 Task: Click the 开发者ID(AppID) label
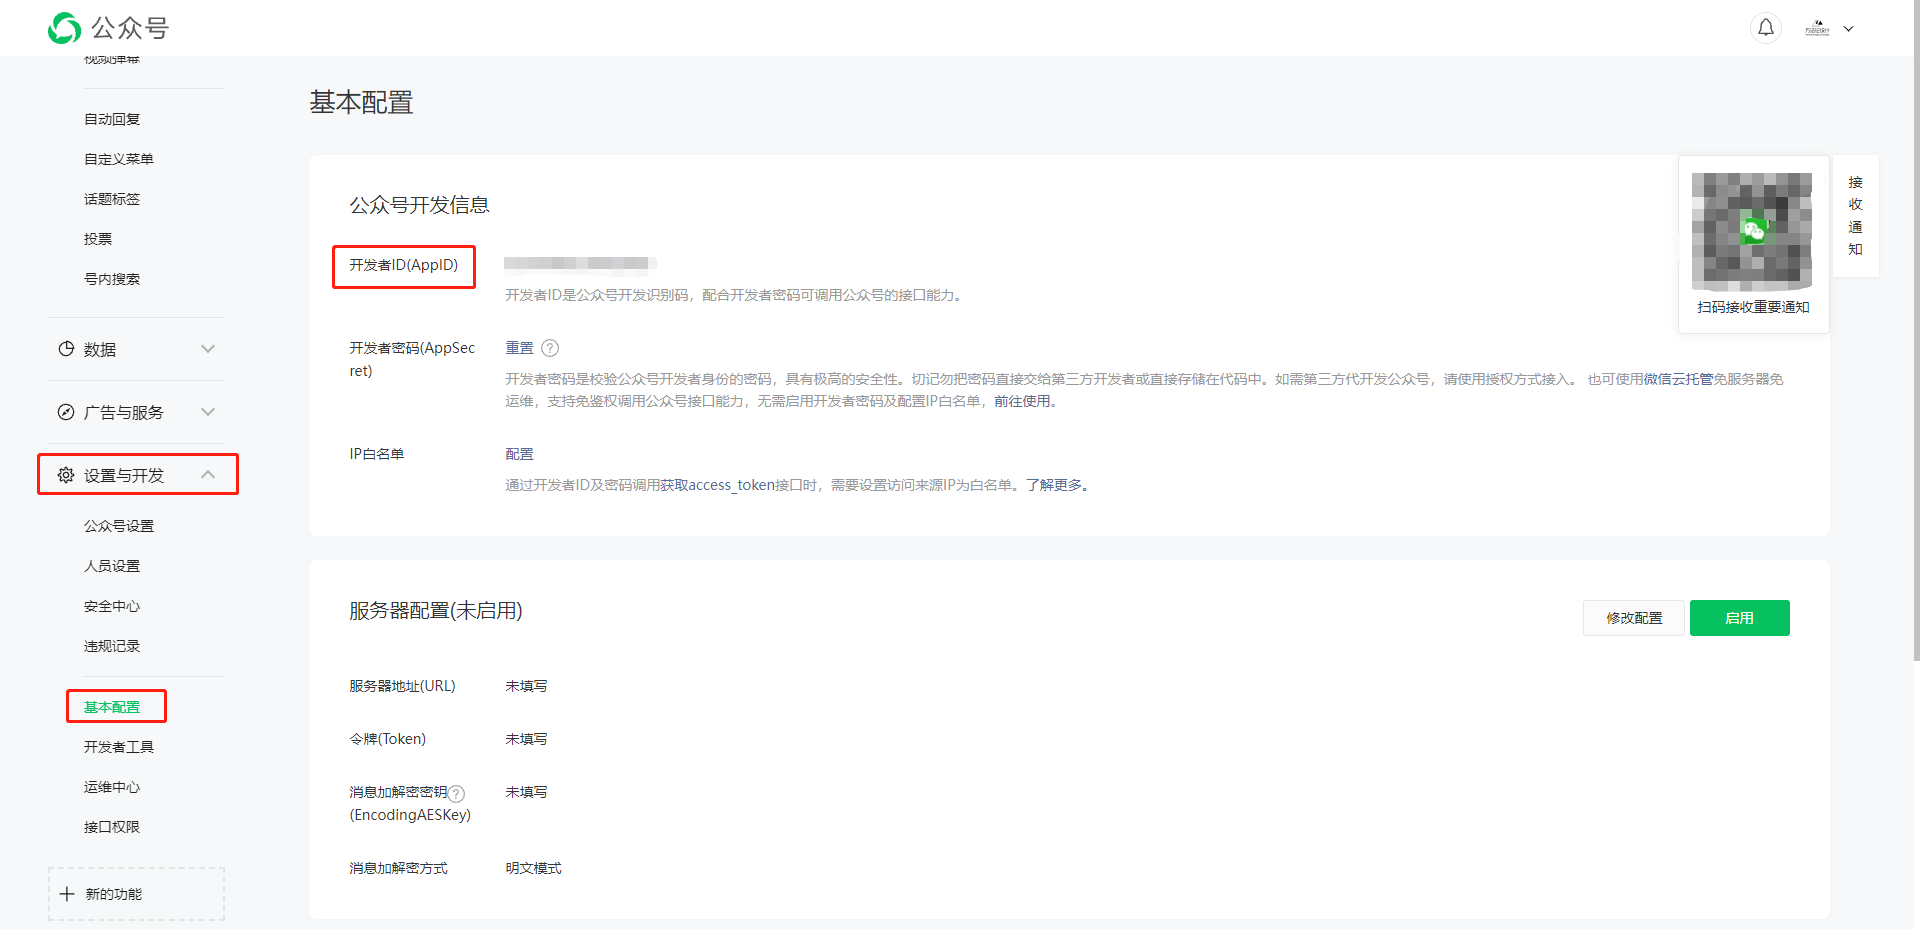tap(403, 265)
